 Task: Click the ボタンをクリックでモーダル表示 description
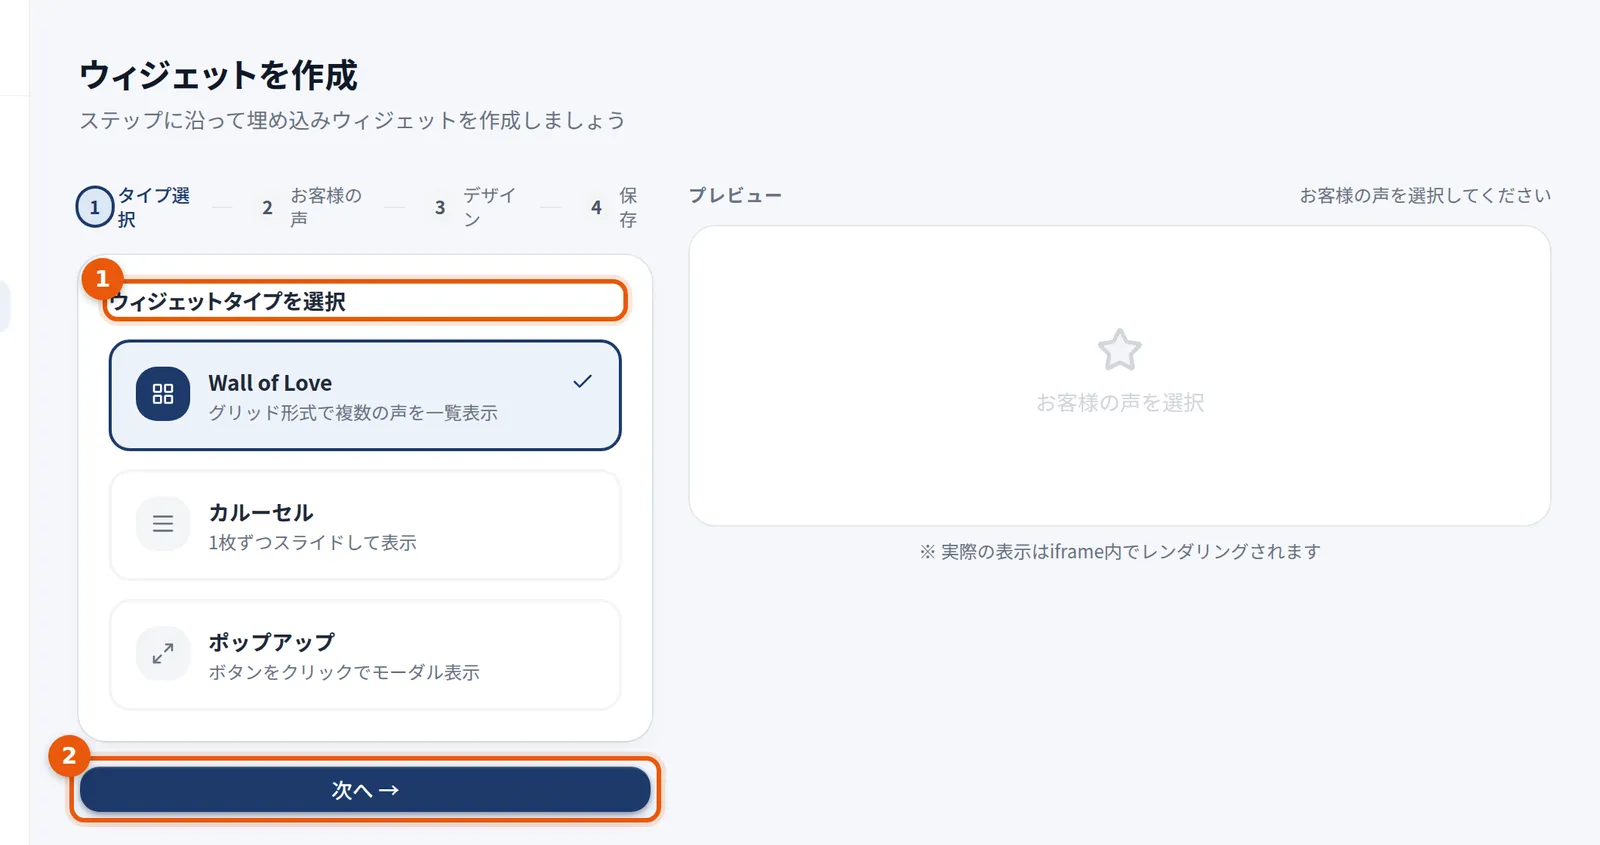[x=344, y=673]
